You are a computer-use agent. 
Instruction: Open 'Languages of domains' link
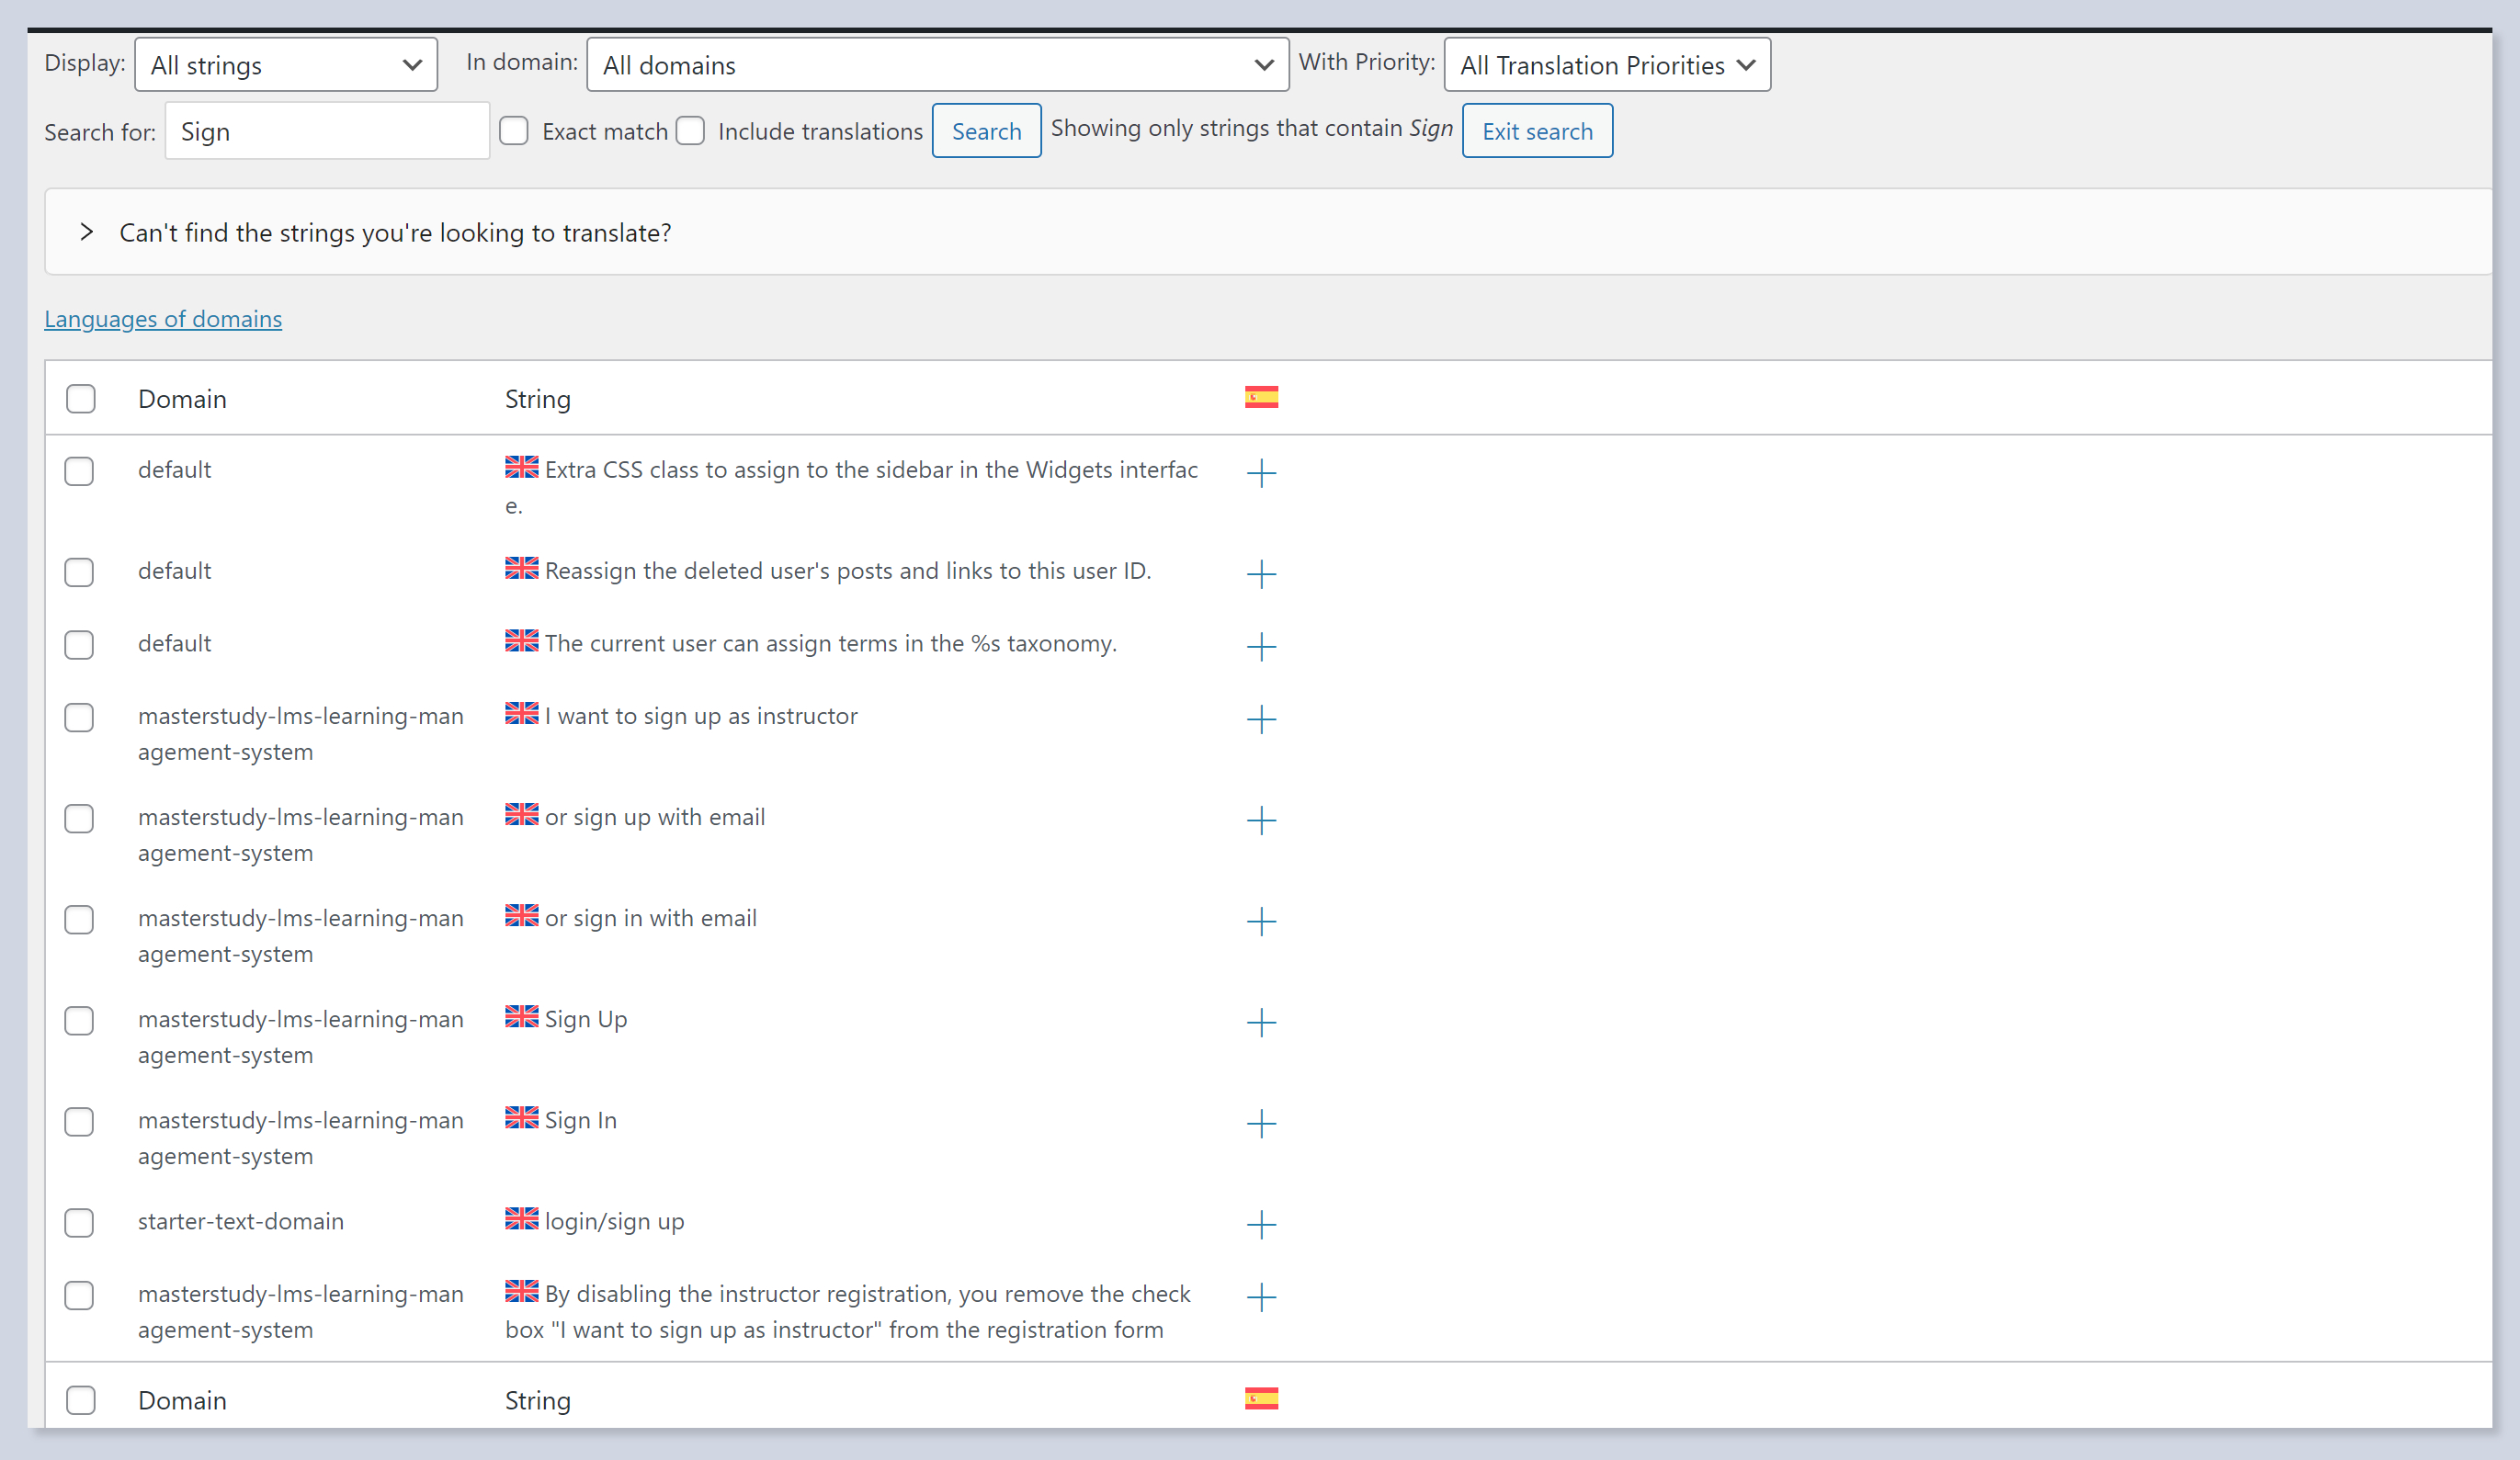pos(163,318)
